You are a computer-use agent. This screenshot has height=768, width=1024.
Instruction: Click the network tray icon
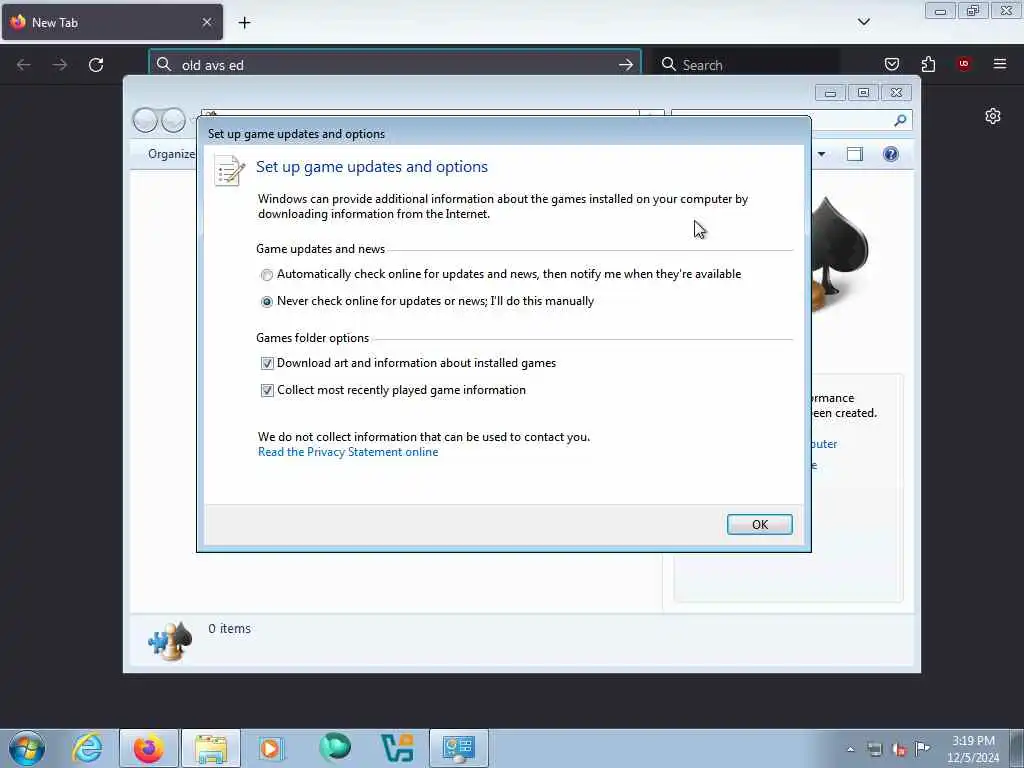tap(874, 749)
